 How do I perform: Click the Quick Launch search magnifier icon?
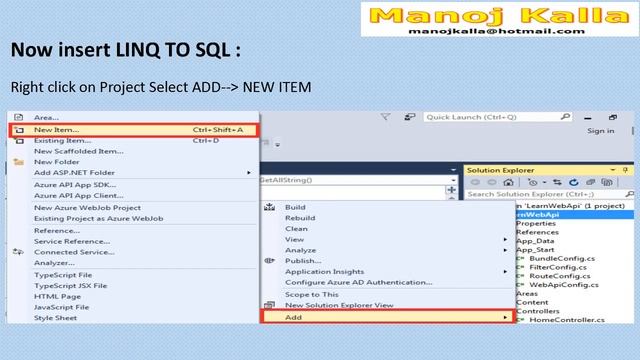[x=565, y=117]
